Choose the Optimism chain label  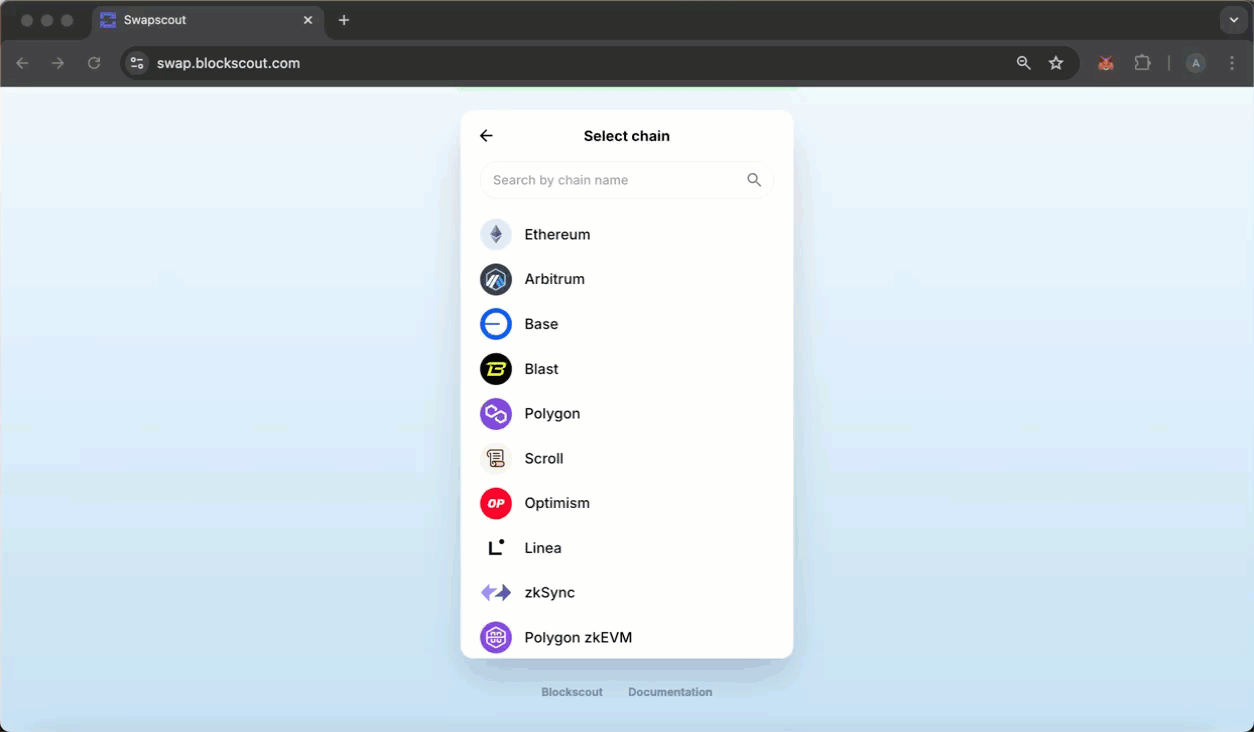(x=557, y=503)
